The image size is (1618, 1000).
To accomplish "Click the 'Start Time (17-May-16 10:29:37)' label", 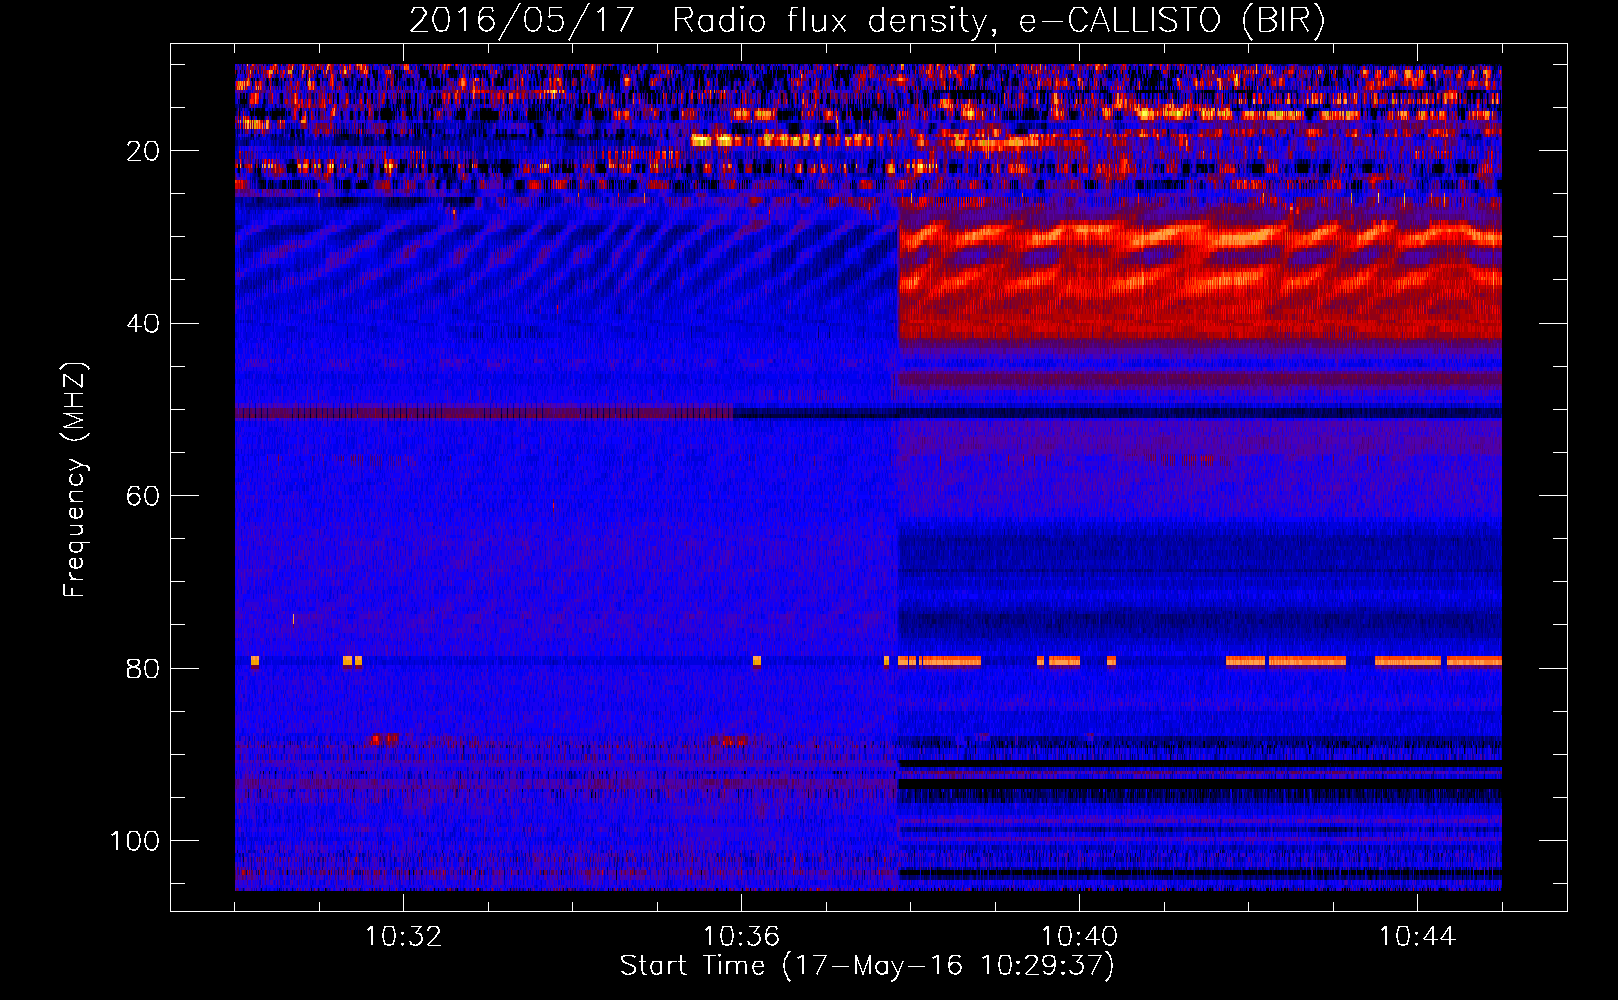I will (x=867, y=966).
